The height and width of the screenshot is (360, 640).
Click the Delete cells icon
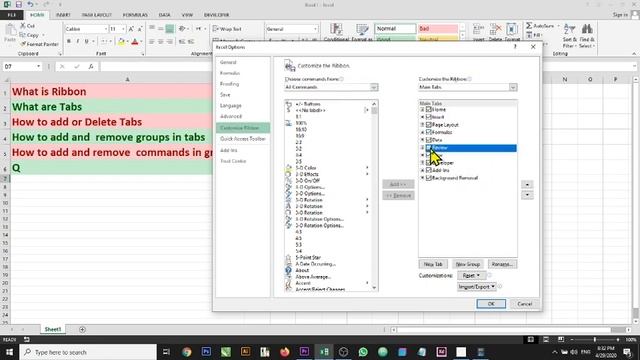[495, 30]
